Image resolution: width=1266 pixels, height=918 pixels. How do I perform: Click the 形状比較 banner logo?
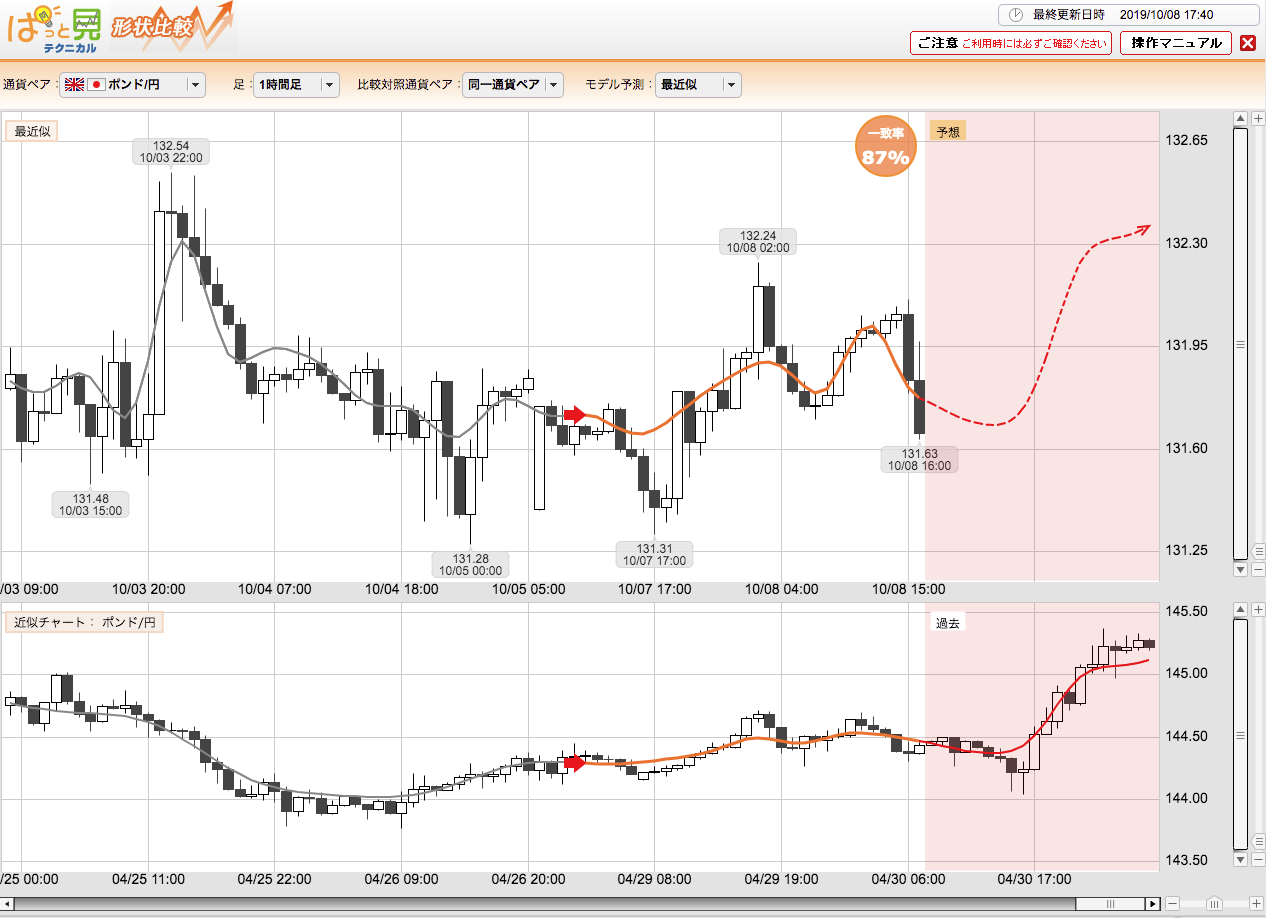pyautogui.click(x=170, y=26)
